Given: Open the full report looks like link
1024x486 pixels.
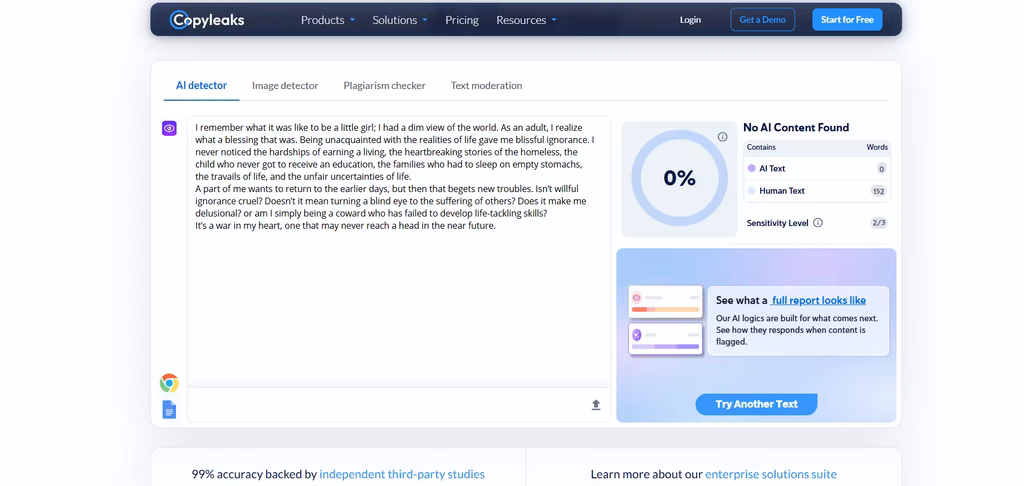Looking at the screenshot, I should pyautogui.click(x=818, y=300).
